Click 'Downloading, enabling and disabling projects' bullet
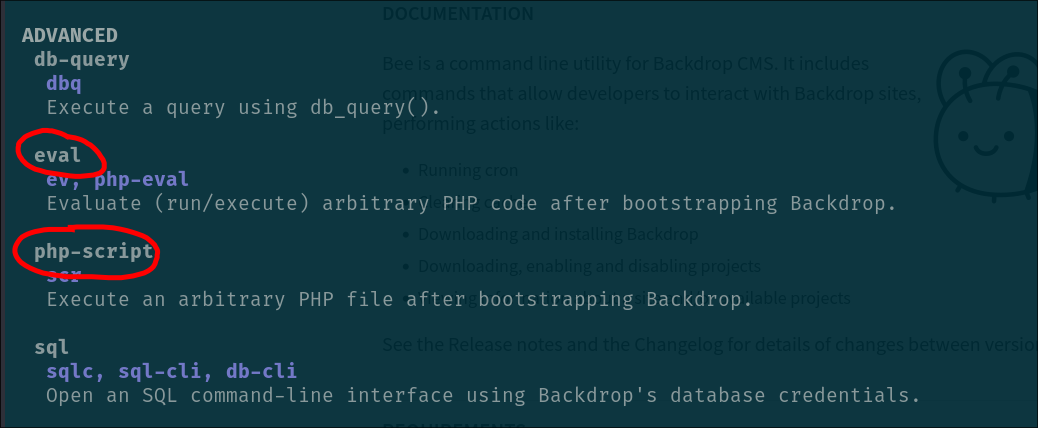 point(588,266)
